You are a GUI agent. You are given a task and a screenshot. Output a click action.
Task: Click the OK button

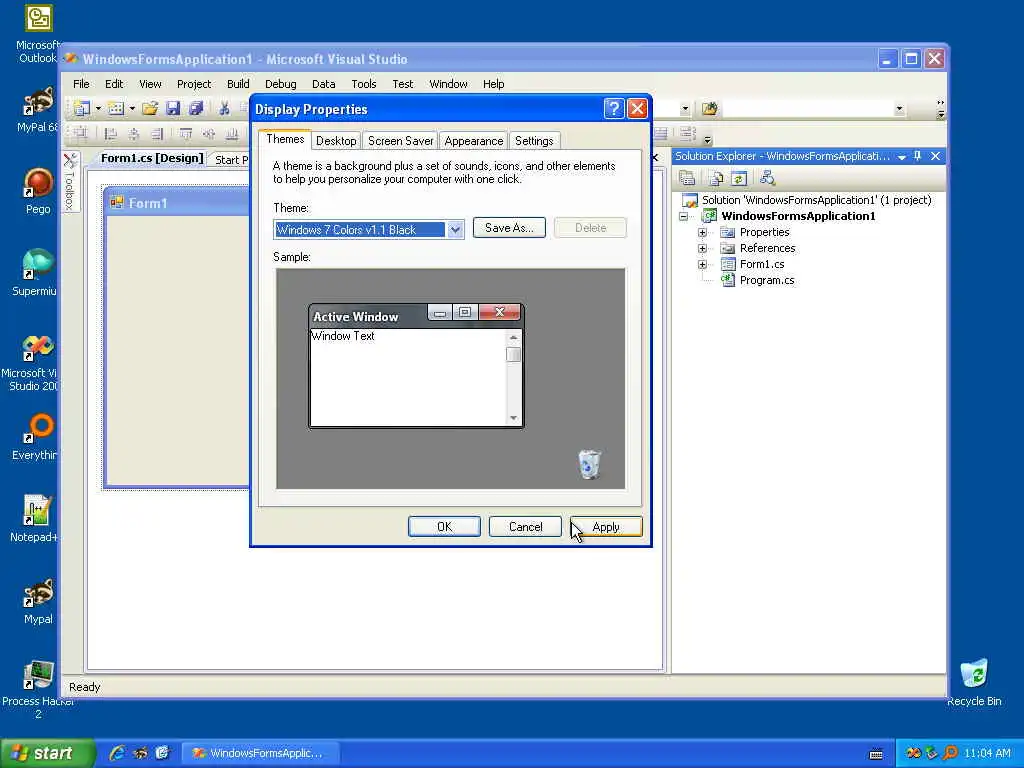click(x=444, y=526)
